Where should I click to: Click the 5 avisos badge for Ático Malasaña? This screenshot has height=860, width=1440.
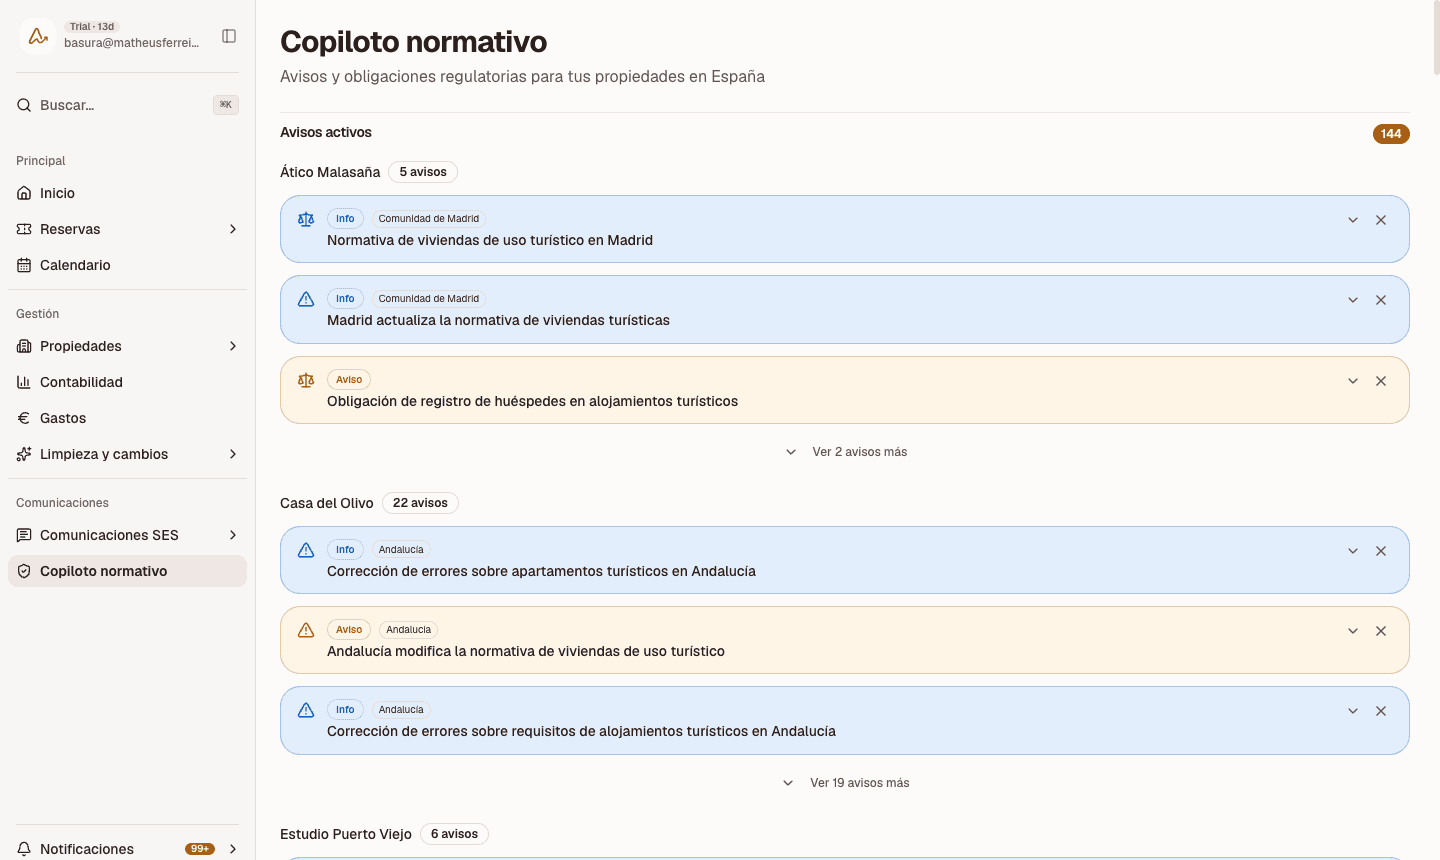423,172
